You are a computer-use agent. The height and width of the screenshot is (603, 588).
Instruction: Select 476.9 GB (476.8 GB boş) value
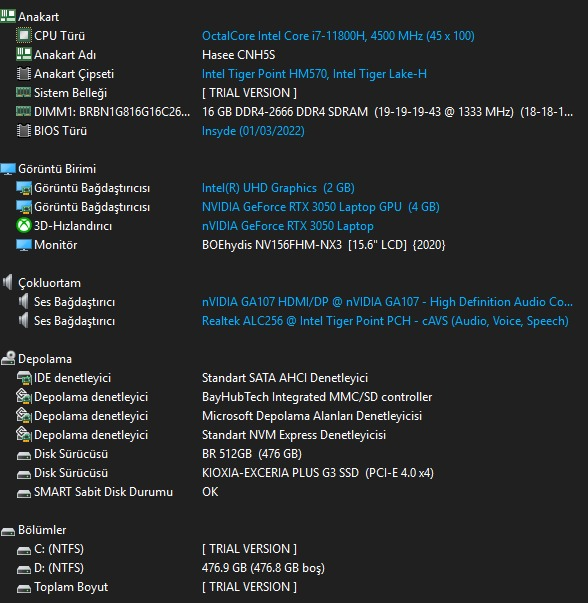263,568
